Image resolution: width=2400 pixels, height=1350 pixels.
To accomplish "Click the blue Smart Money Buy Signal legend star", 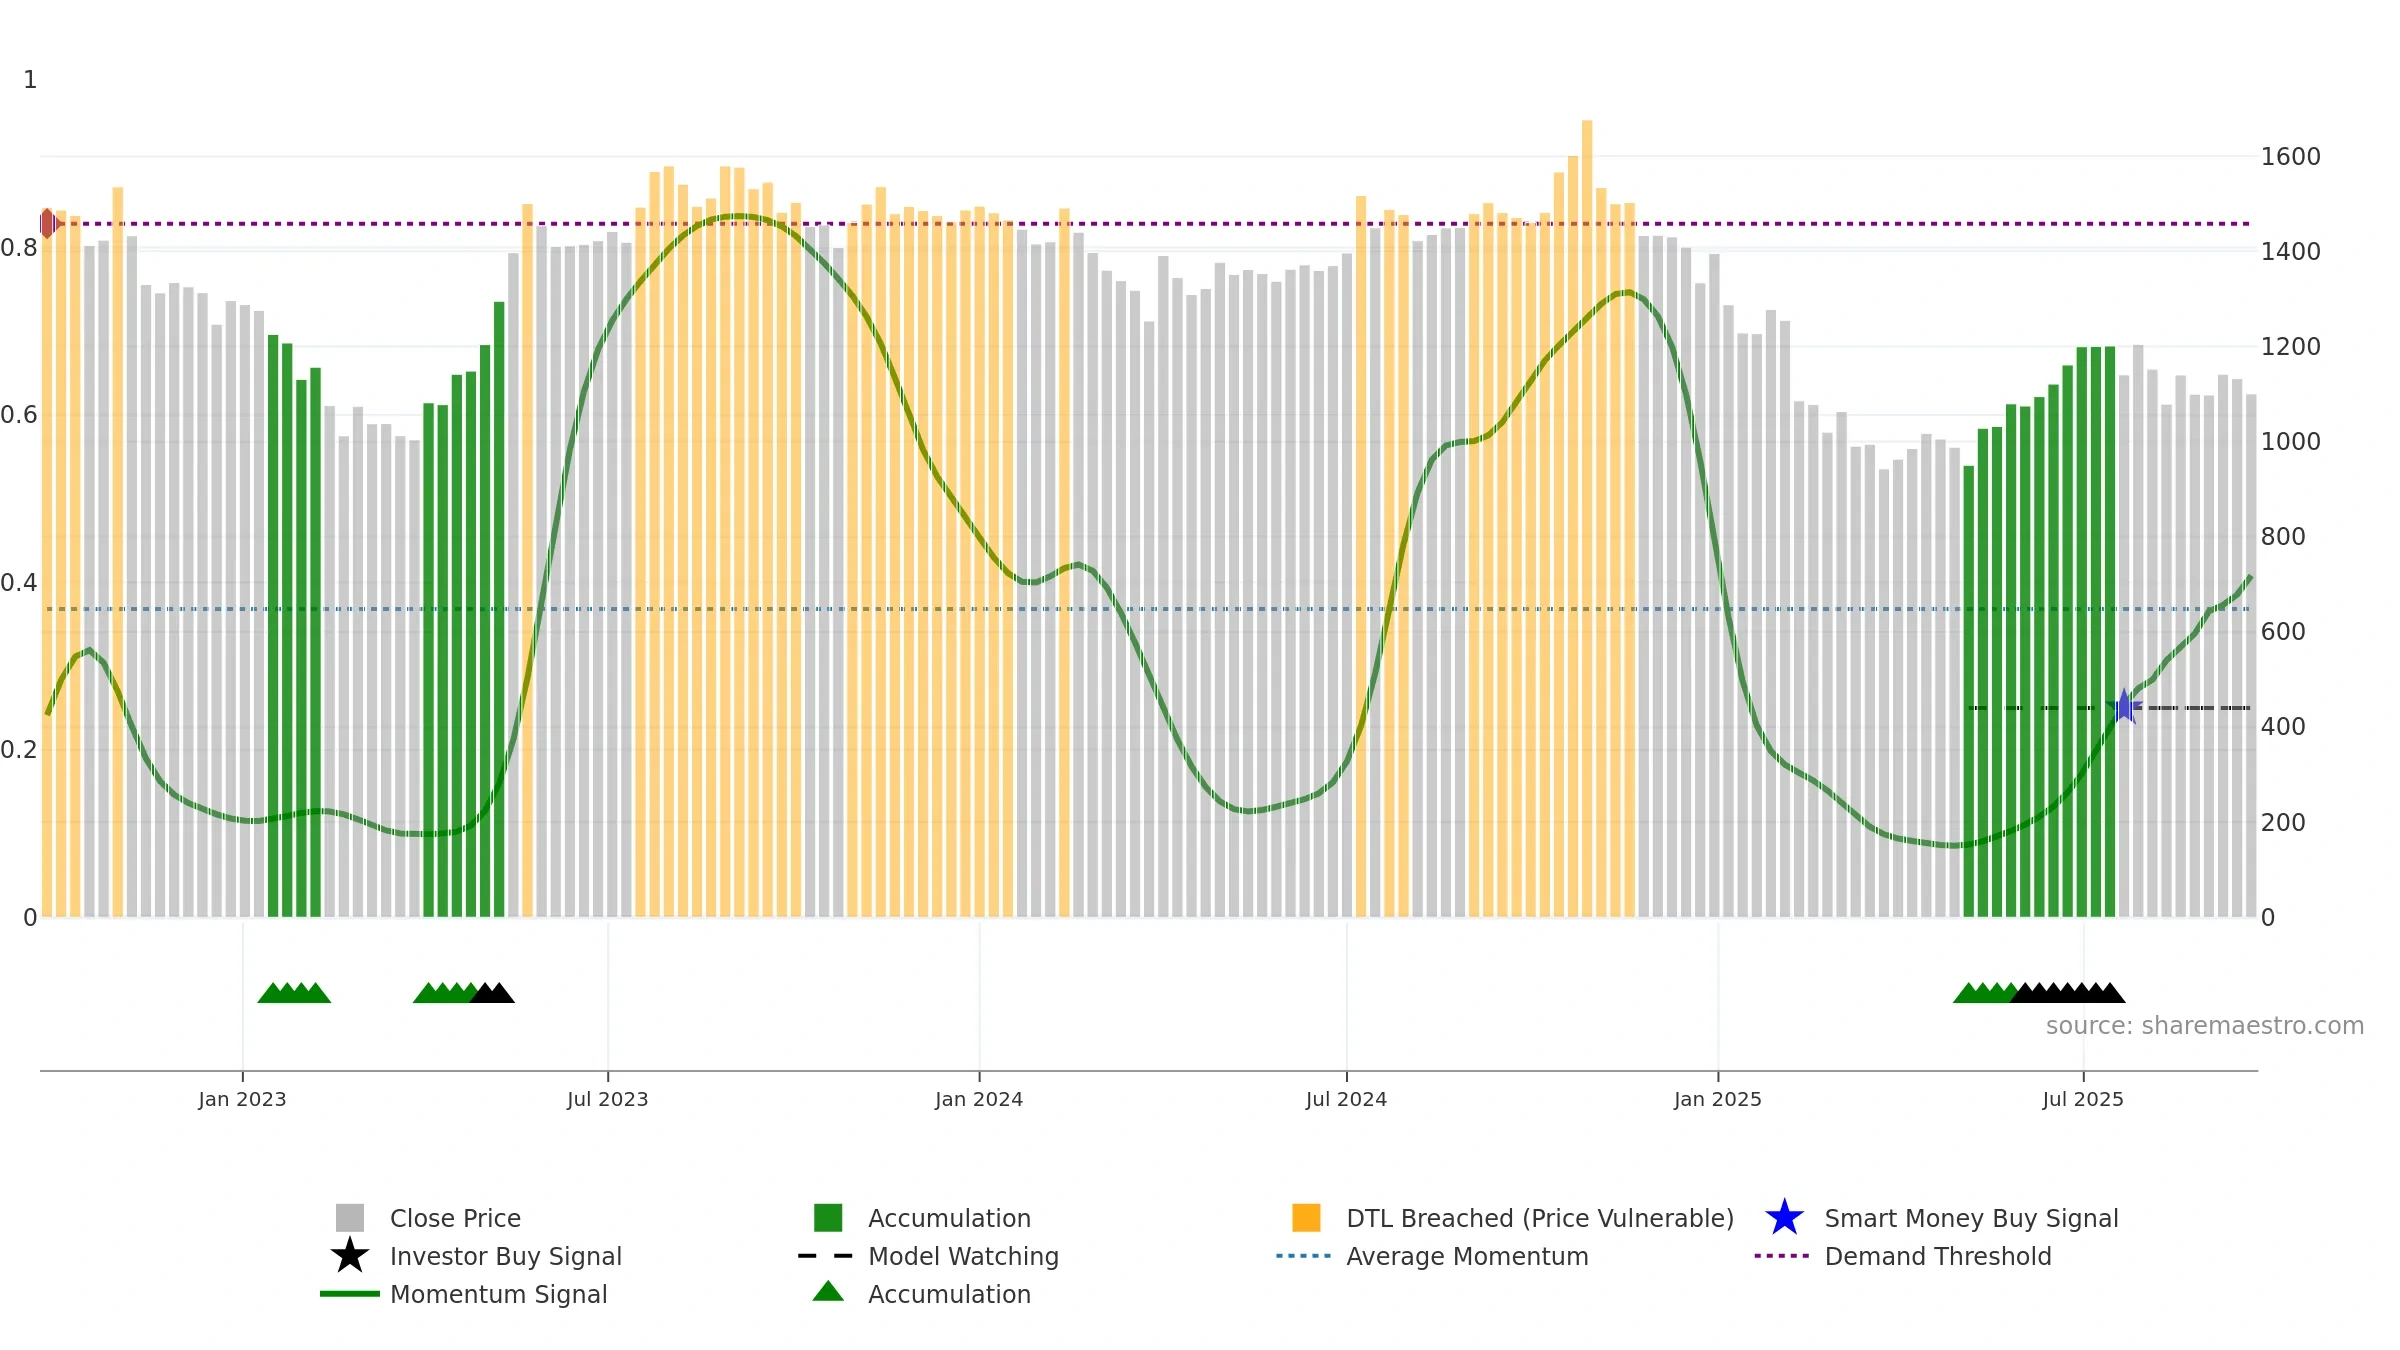I will [x=1784, y=1218].
